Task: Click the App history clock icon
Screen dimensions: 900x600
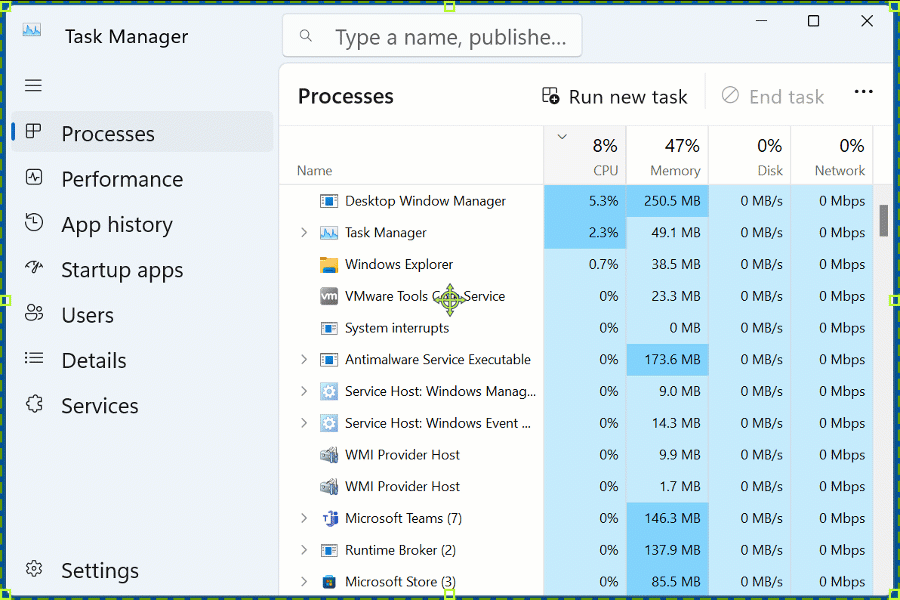Action: (34, 223)
